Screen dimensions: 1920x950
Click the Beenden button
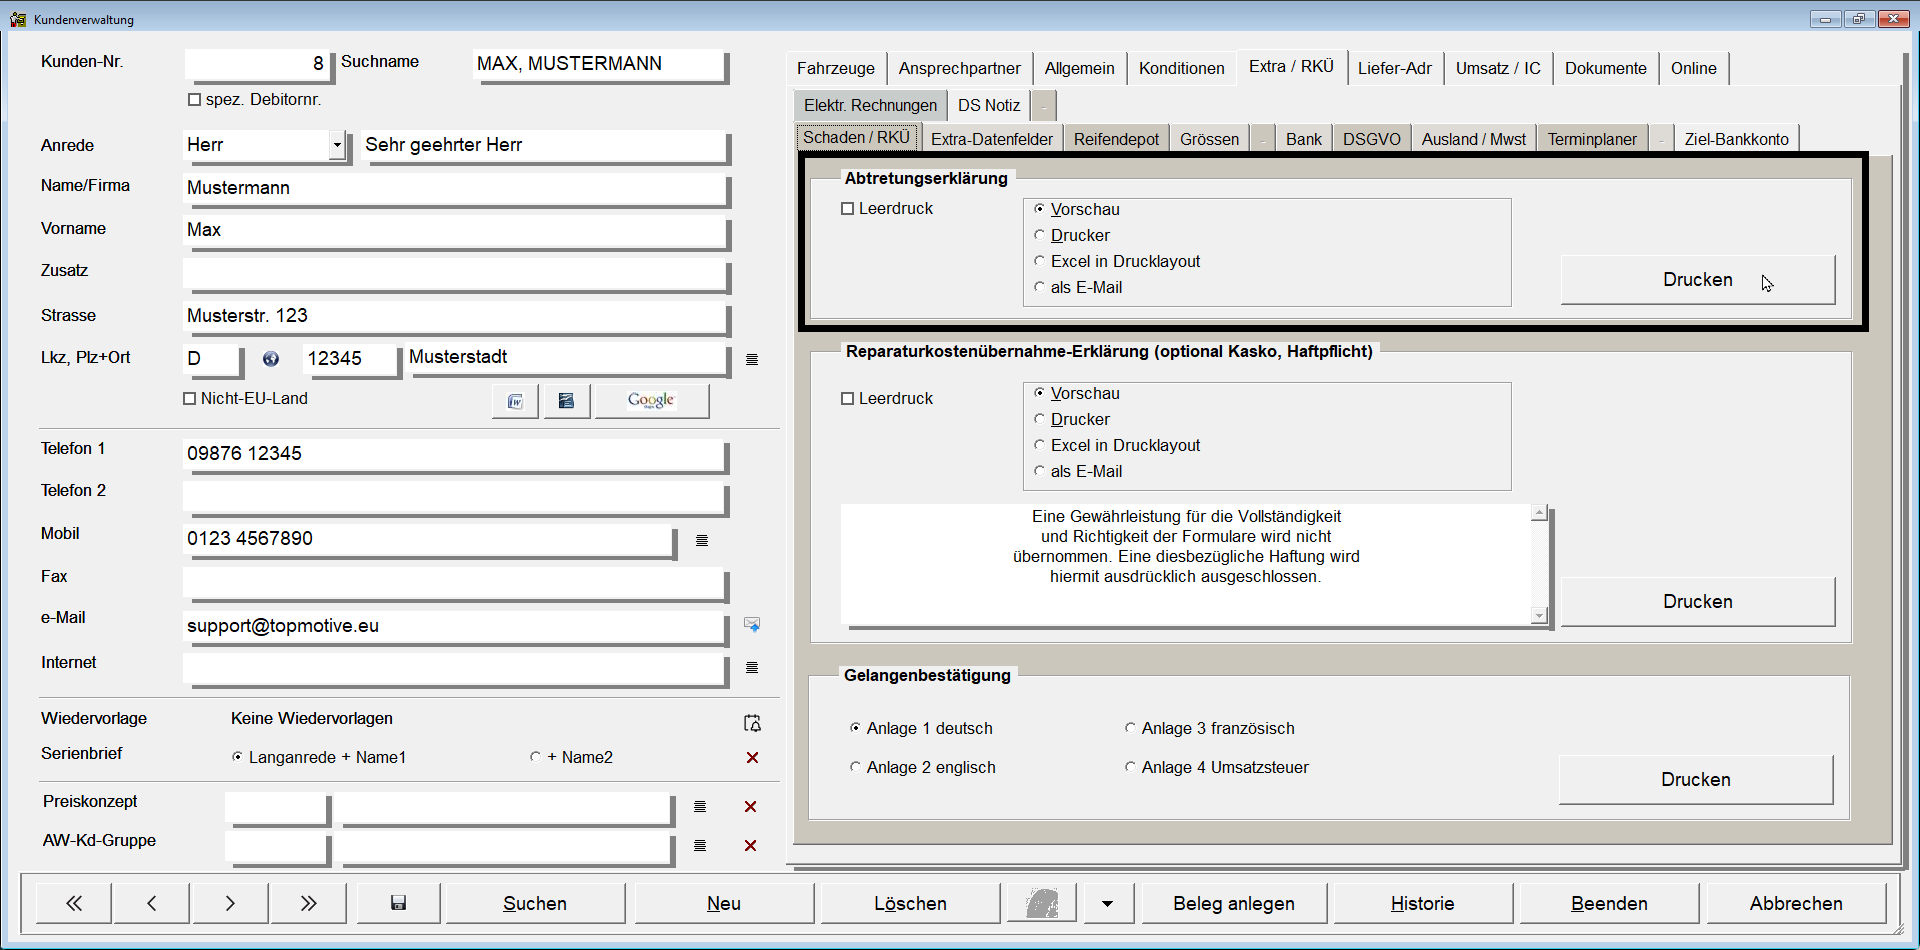pos(1609,903)
